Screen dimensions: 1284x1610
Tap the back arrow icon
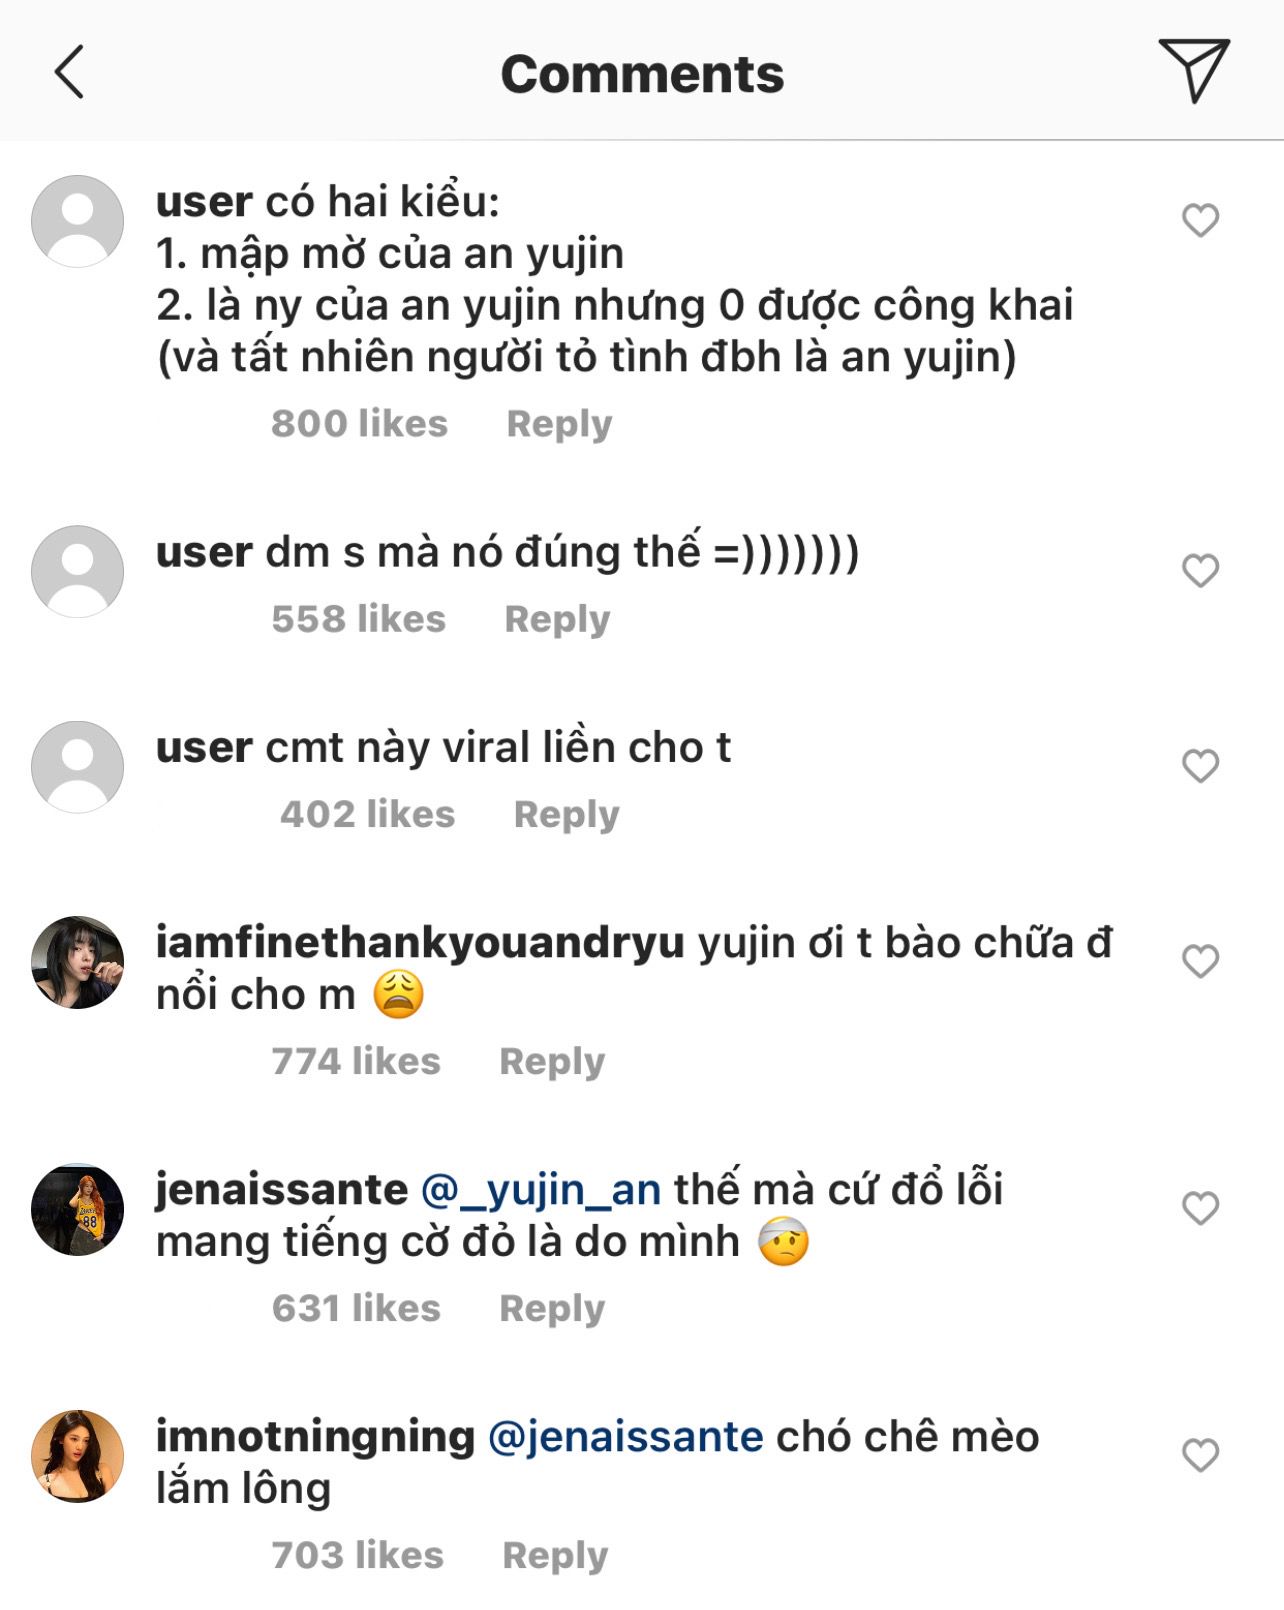coord(69,72)
